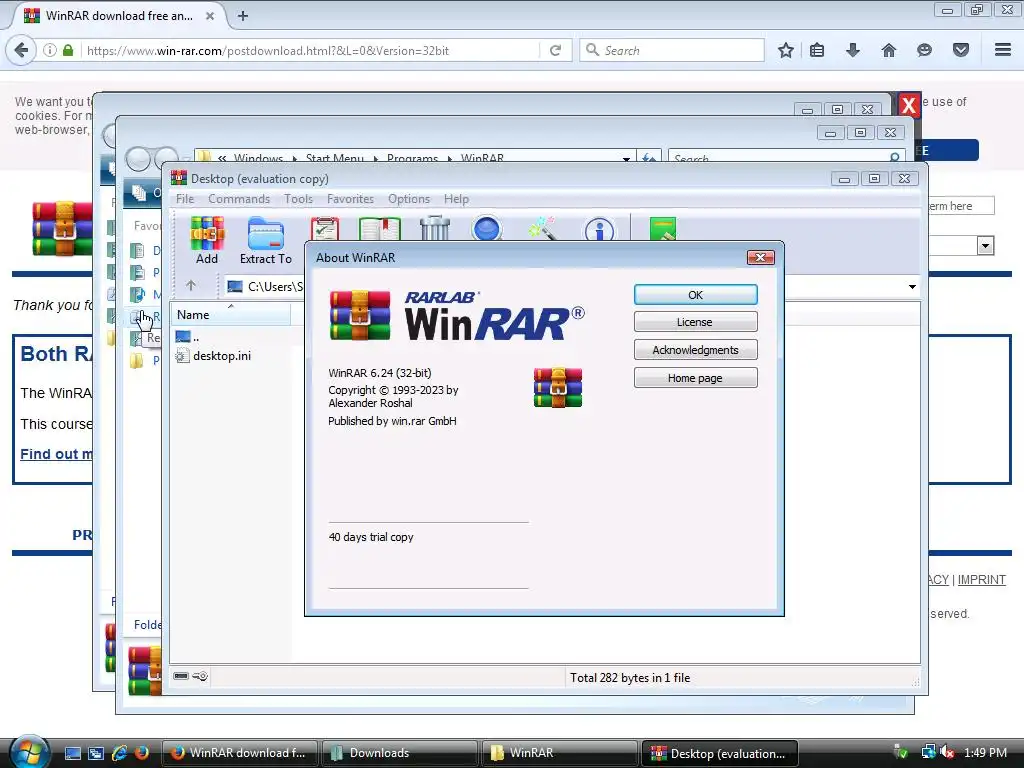This screenshot has height=768, width=1024.
Task: Open the Favorites menu
Action: (x=351, y=199)
